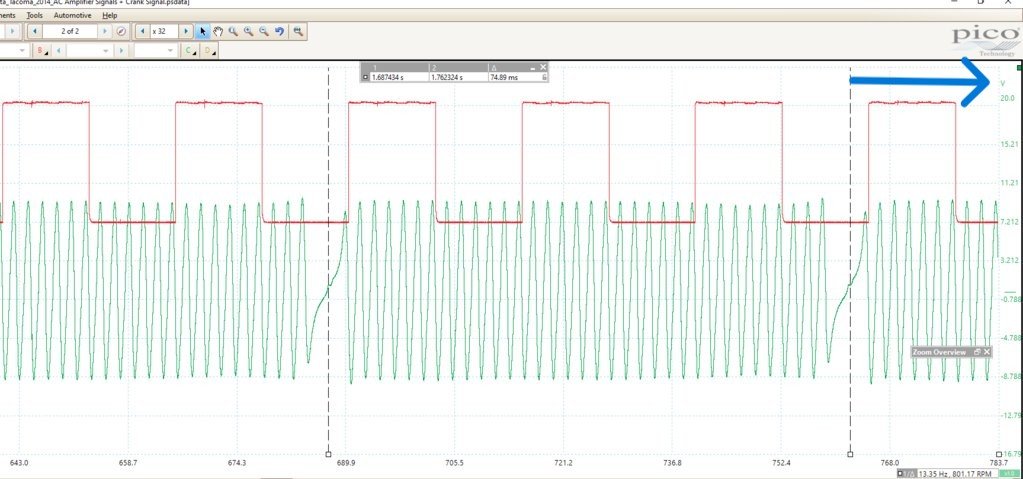Go to next waveform buffer

pos(105,31)
